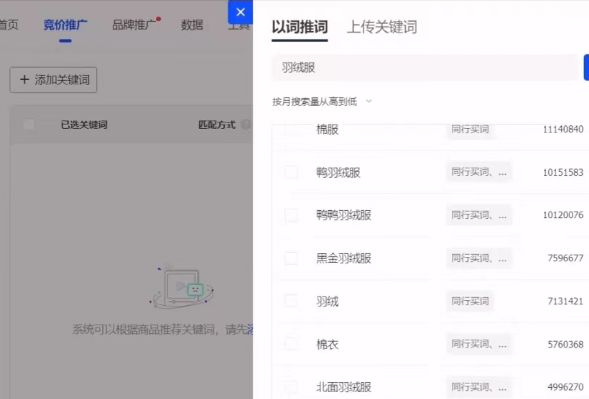Open the 按月搜索量从高到低 sort dropdown
This screenshot has width=589, height=399.
click(322, 101)
